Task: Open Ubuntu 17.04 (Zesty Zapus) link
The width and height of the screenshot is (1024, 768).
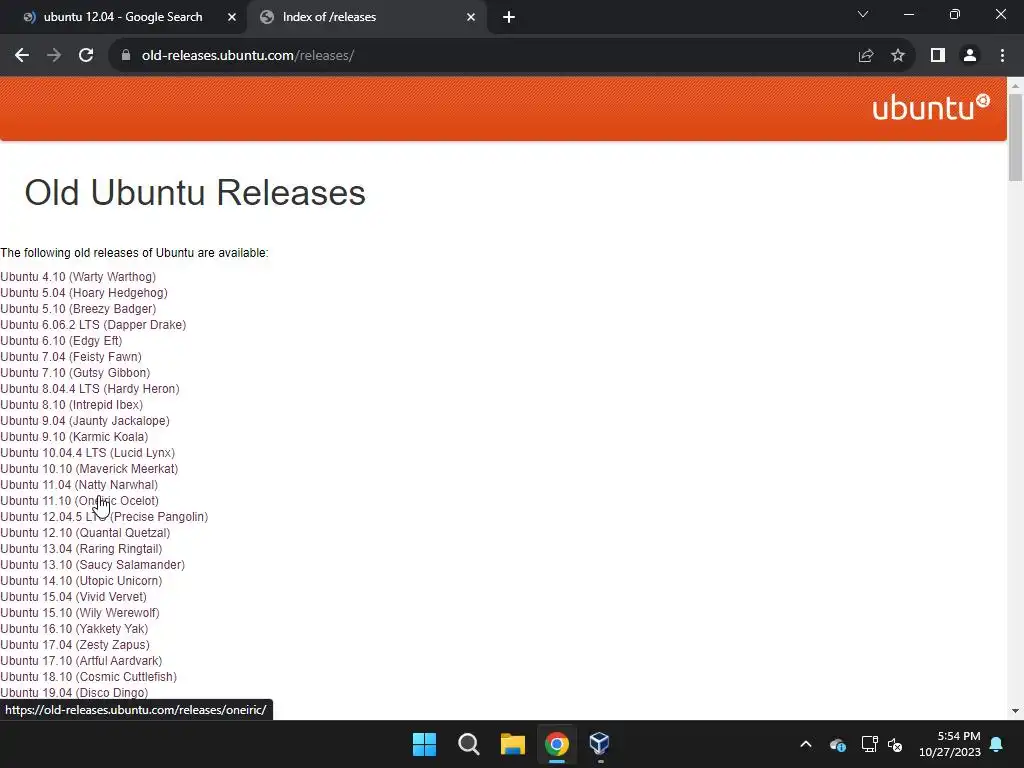Action: [x=75, y=645]
